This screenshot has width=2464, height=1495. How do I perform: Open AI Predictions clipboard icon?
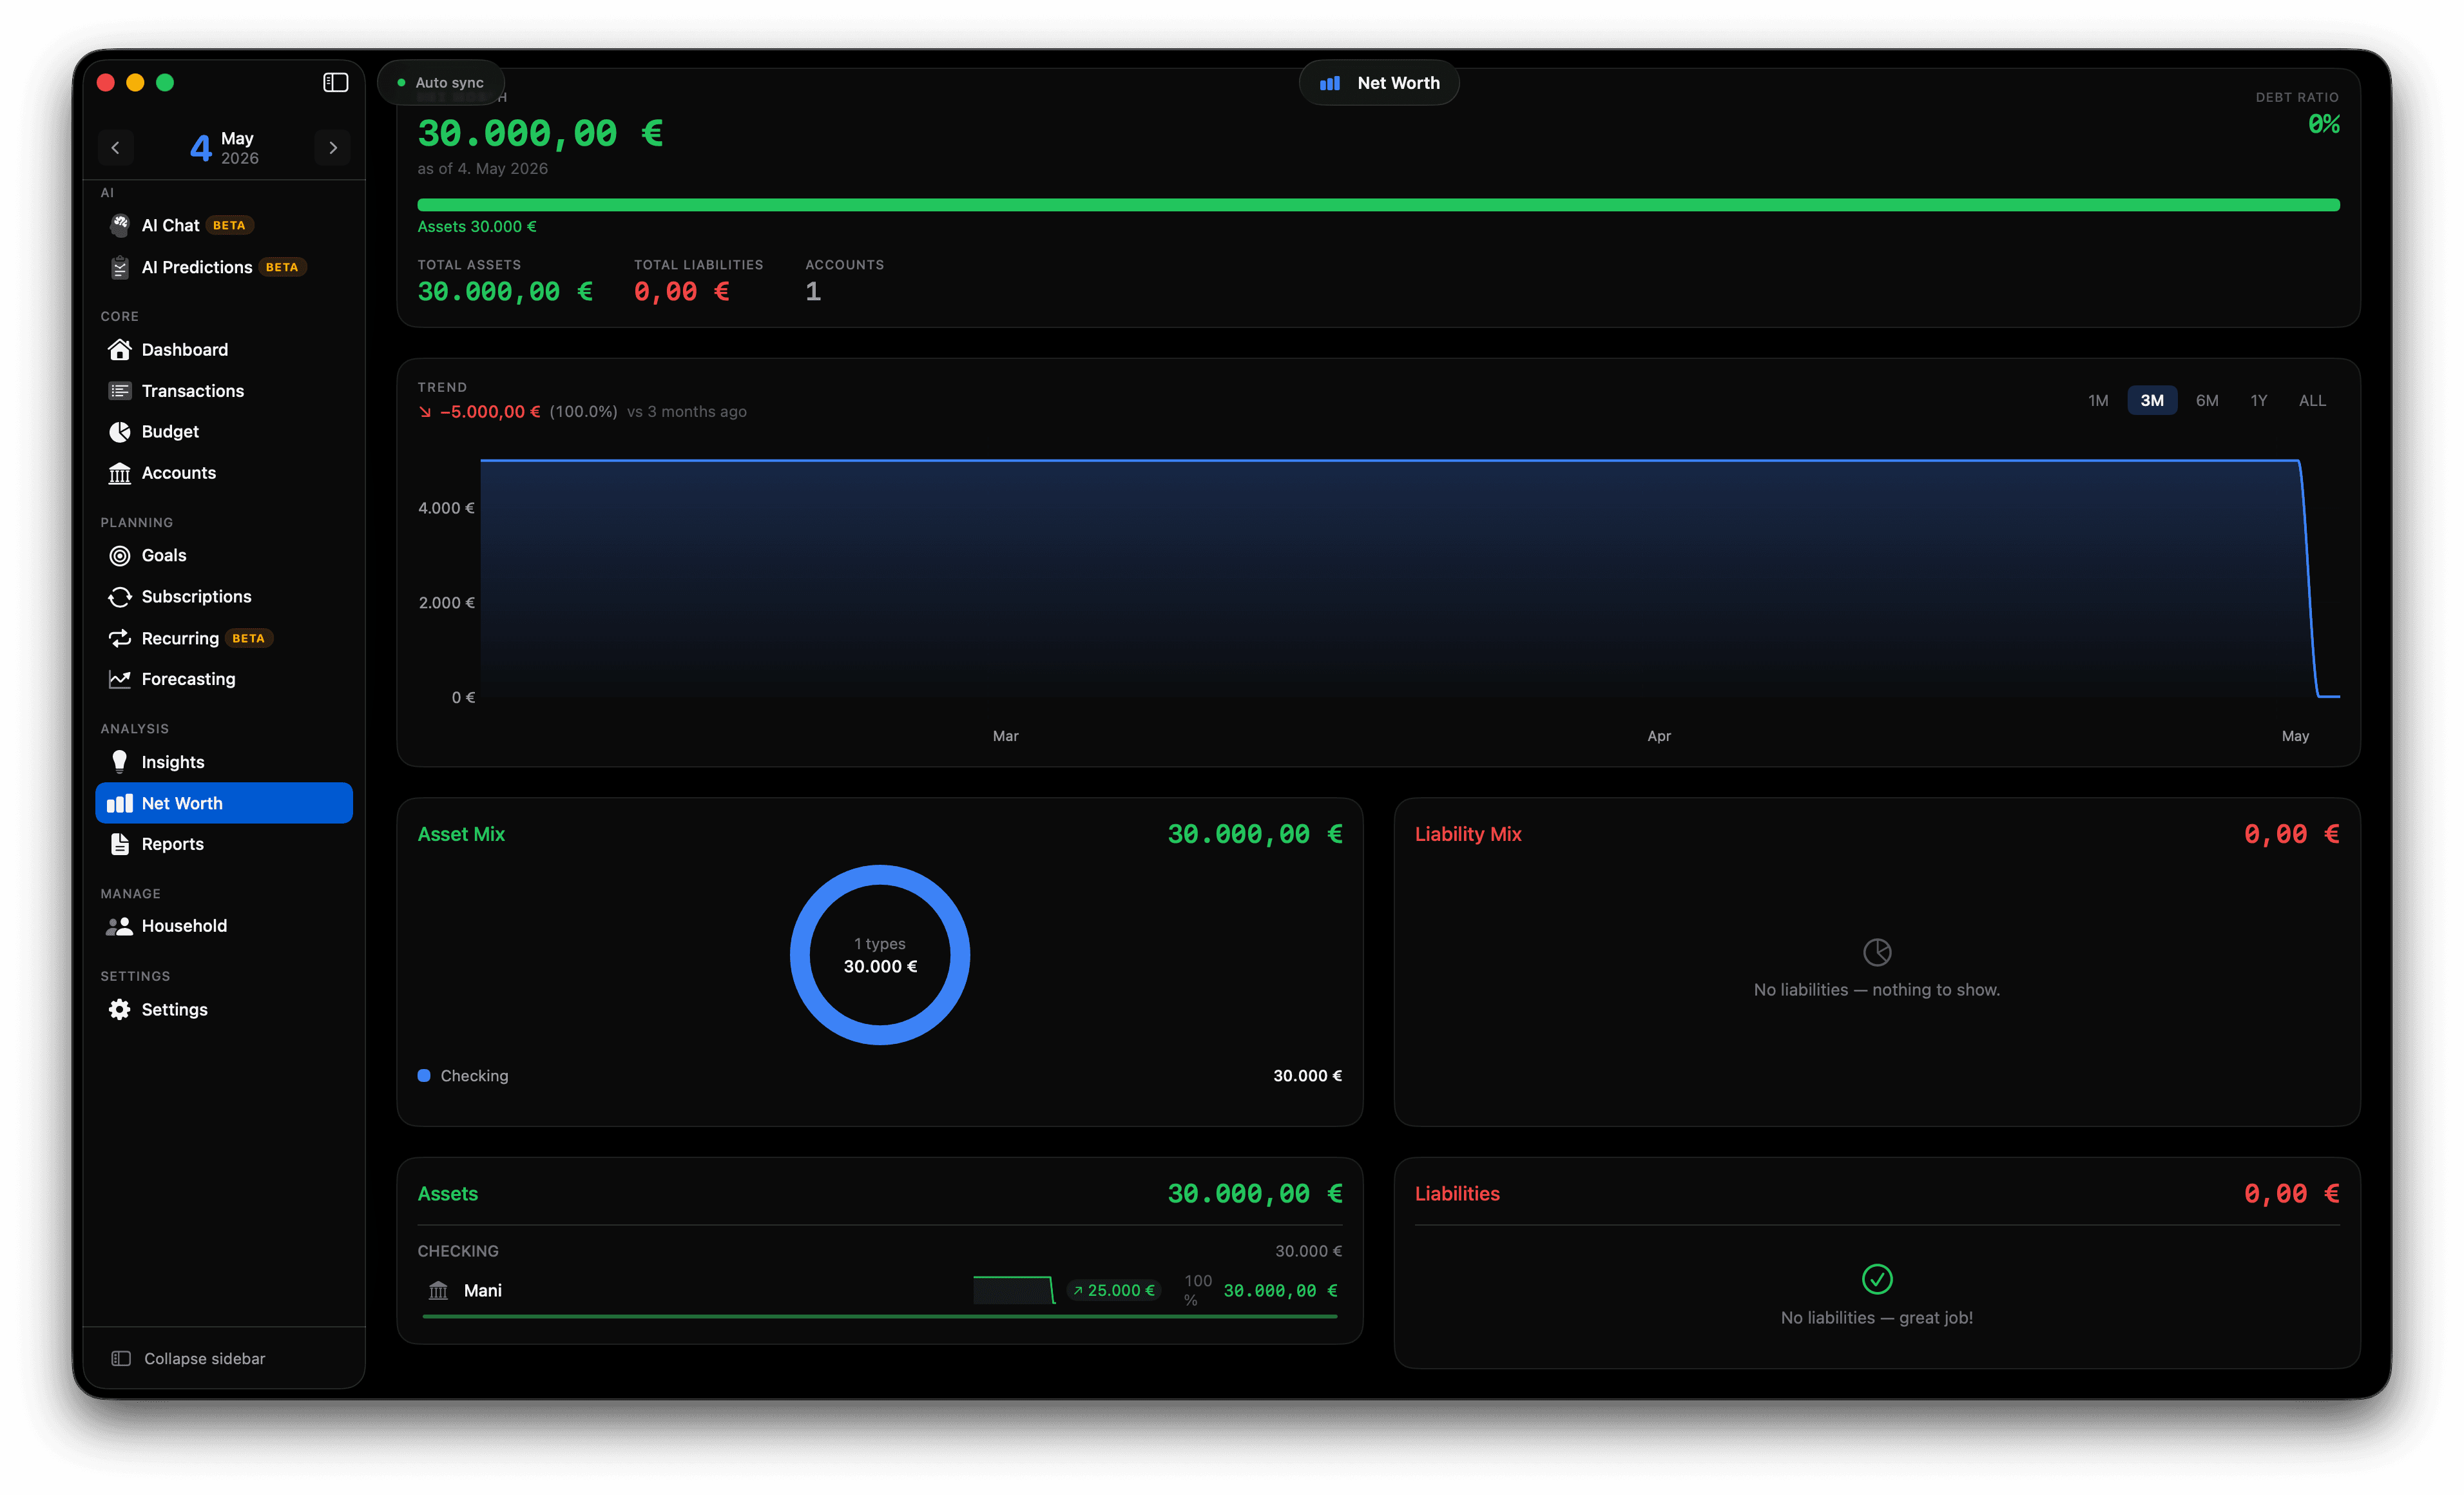point(120,267)
